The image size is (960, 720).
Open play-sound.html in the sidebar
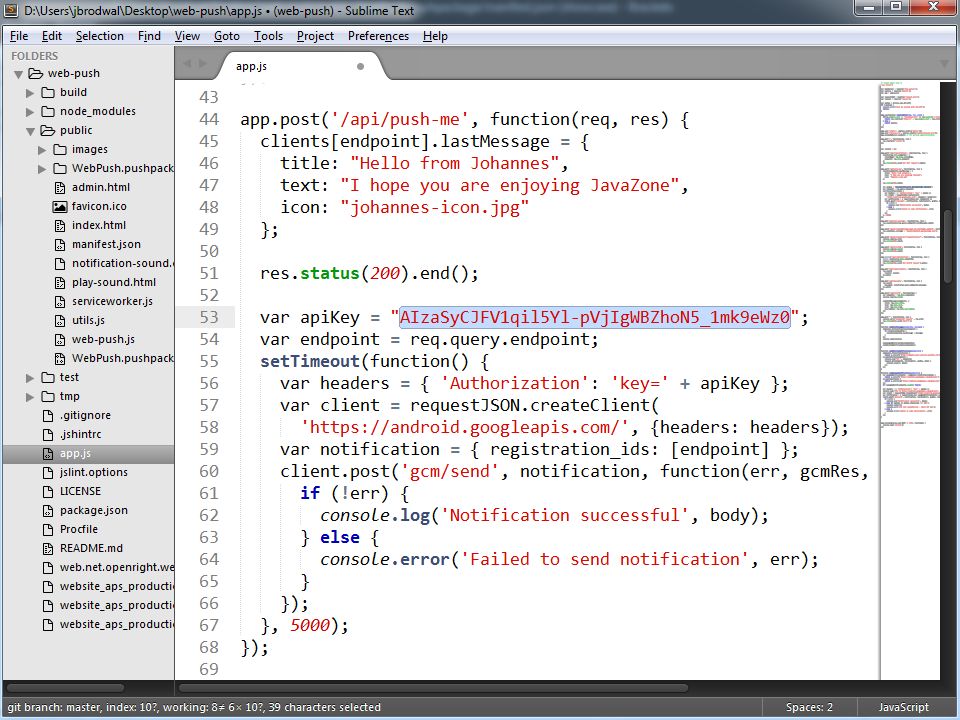point(114,282)
